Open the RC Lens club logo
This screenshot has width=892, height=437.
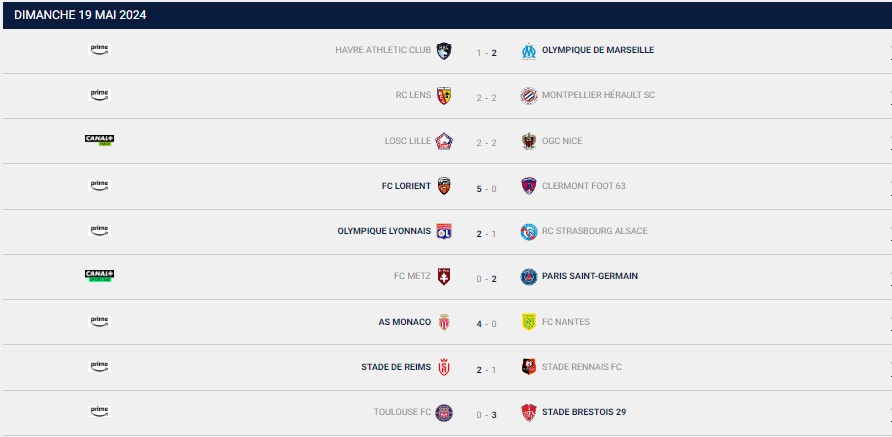coord(444,96)
